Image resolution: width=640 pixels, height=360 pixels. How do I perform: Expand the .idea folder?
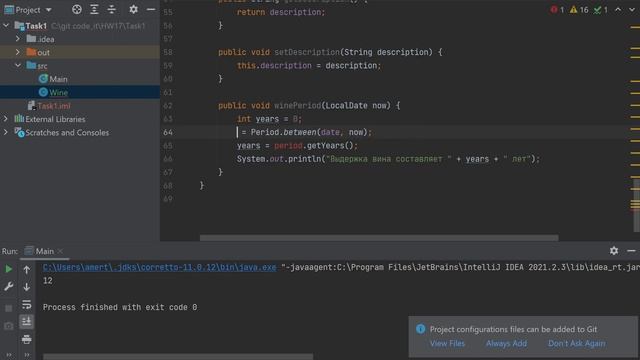(18, 39)
